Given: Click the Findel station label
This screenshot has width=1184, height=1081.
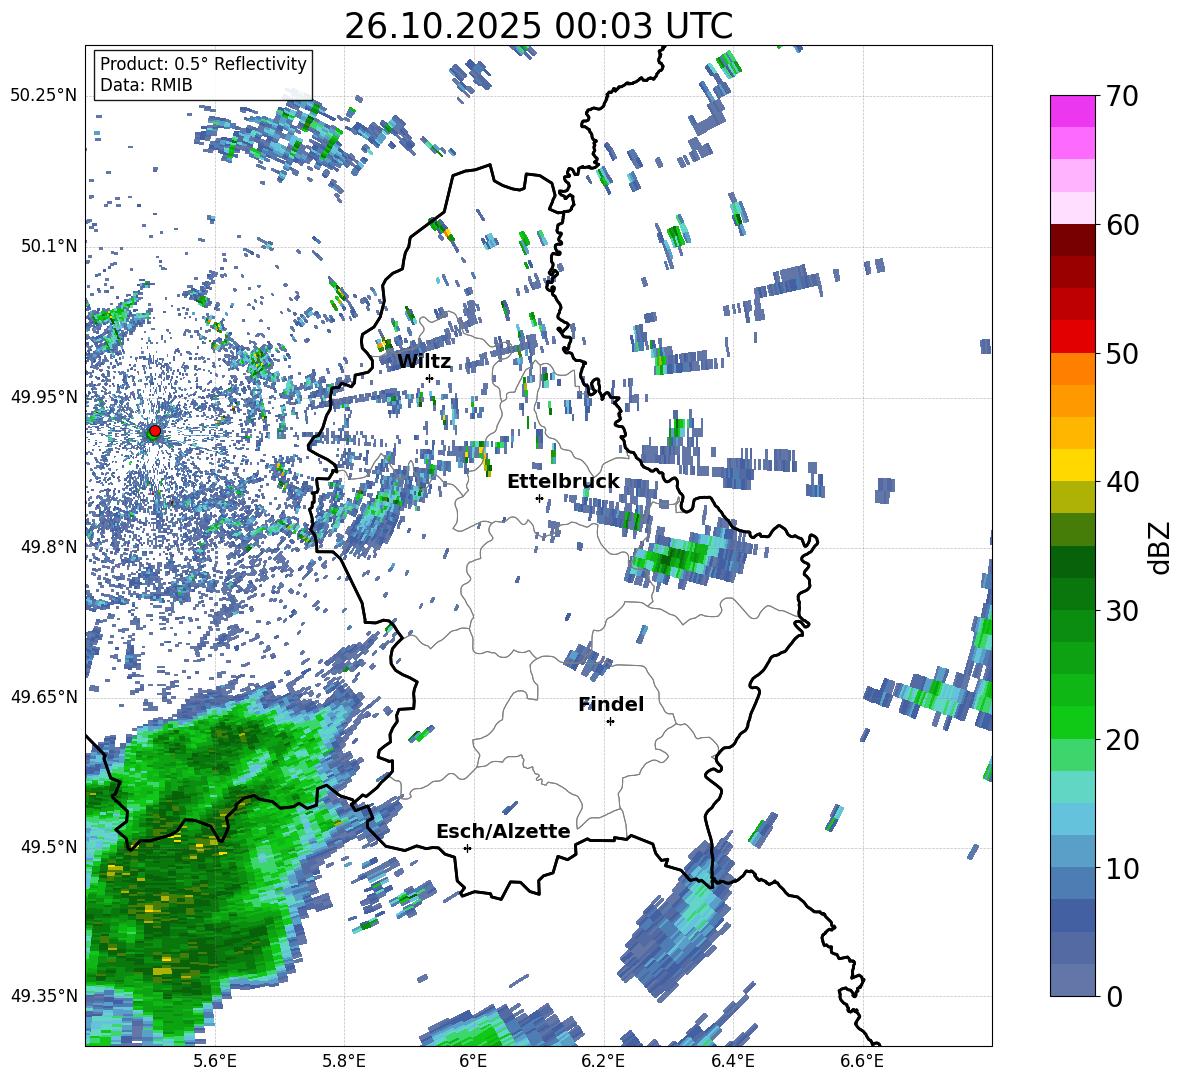Looking at the screenshot, I should [x=611, y=704].
